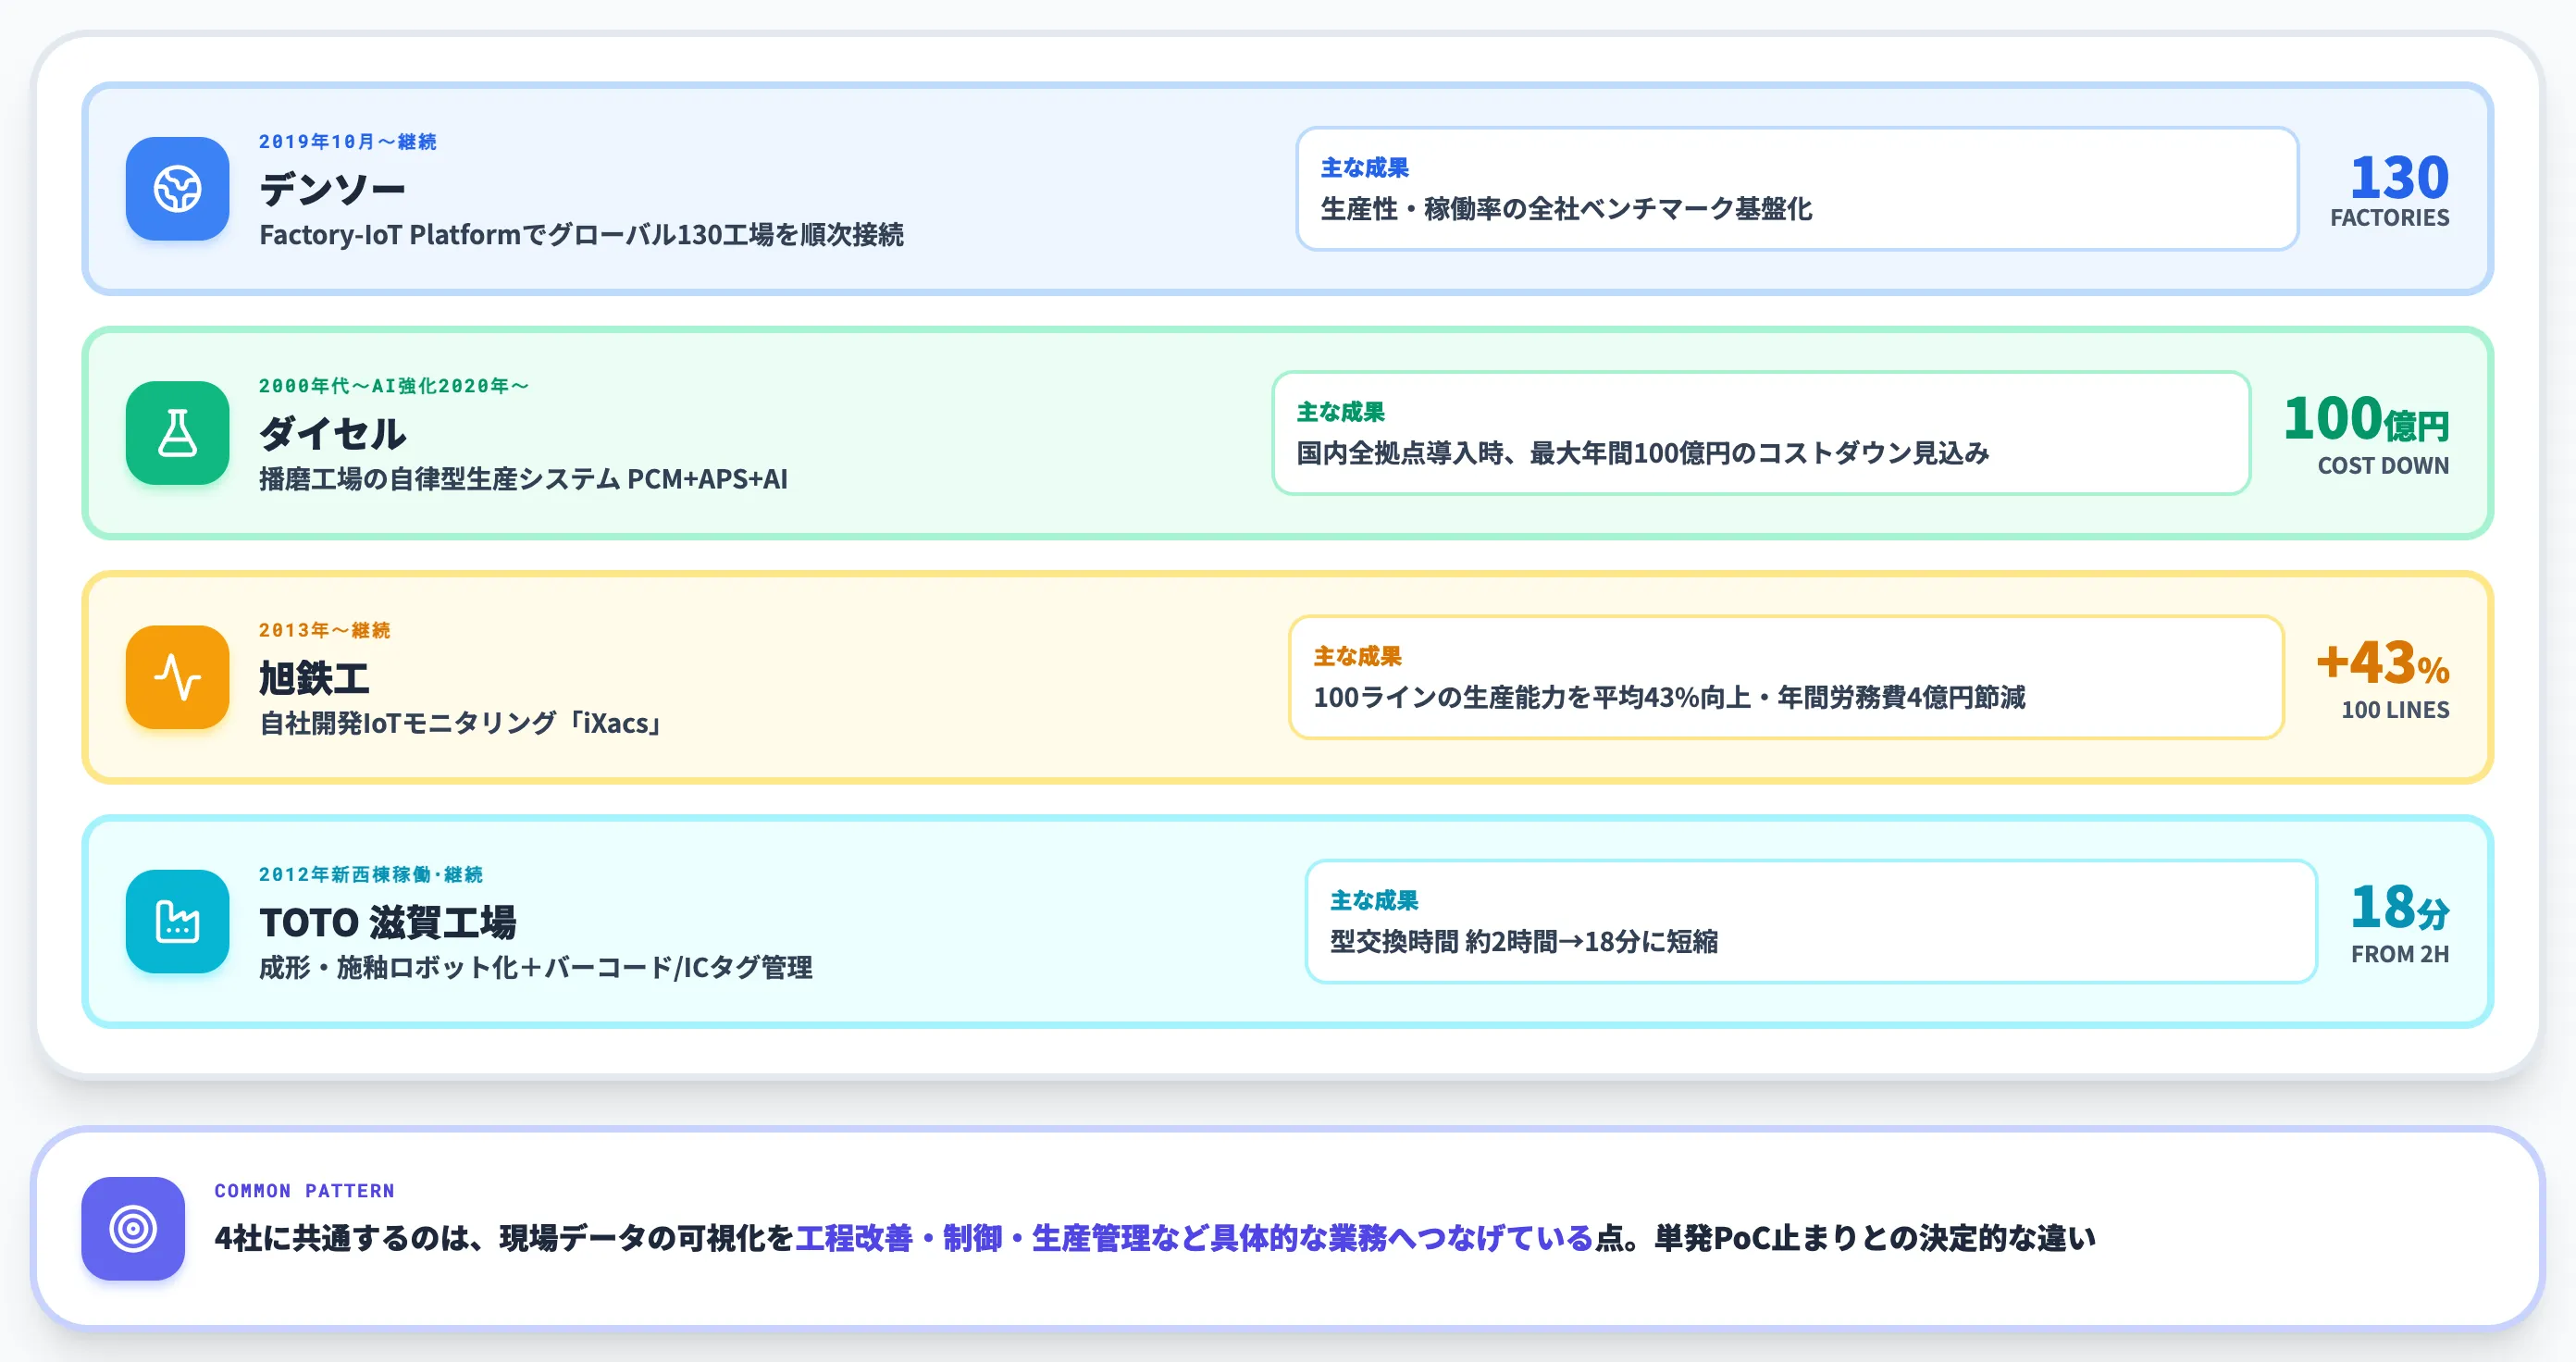
Task: Click the result text 生産性・稼働率の全社ベンチマーク基盤化
Action: coord(1566,208)
